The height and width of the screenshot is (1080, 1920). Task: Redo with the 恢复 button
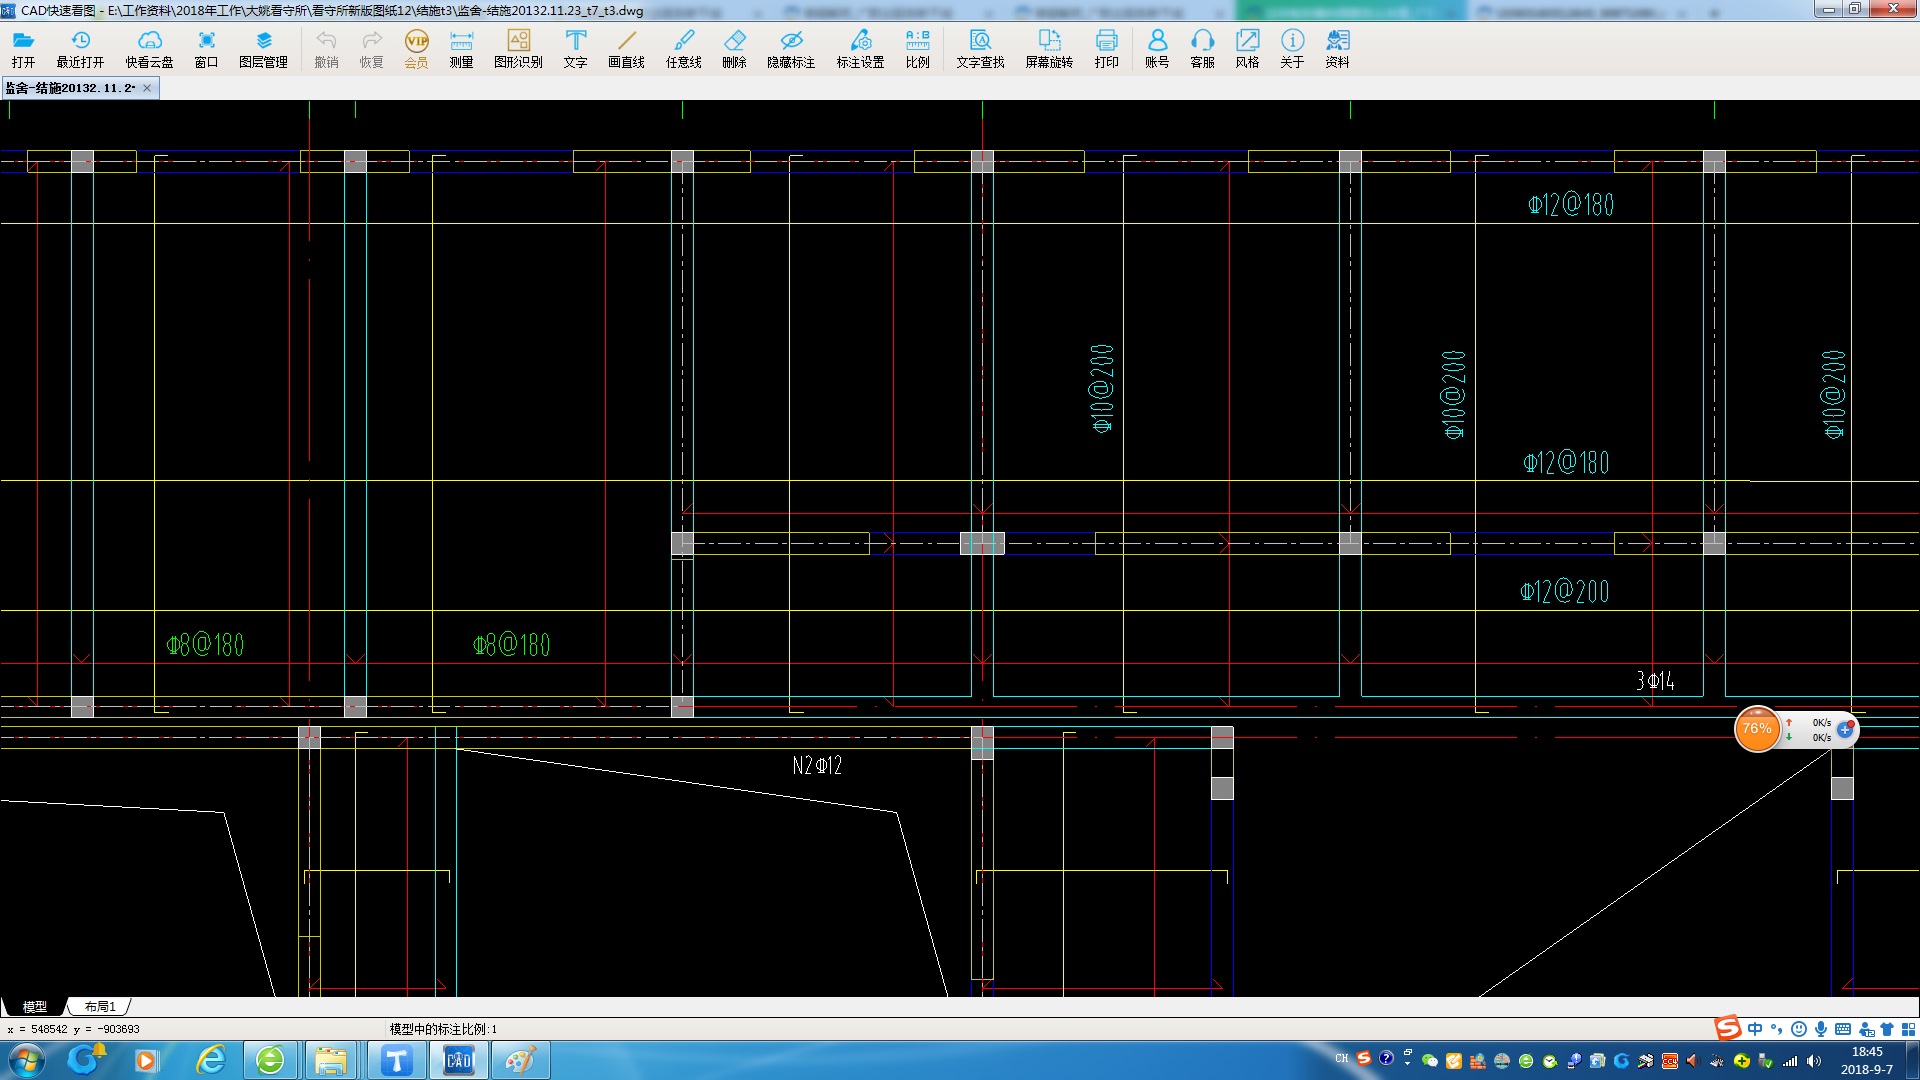coord(371,48)
